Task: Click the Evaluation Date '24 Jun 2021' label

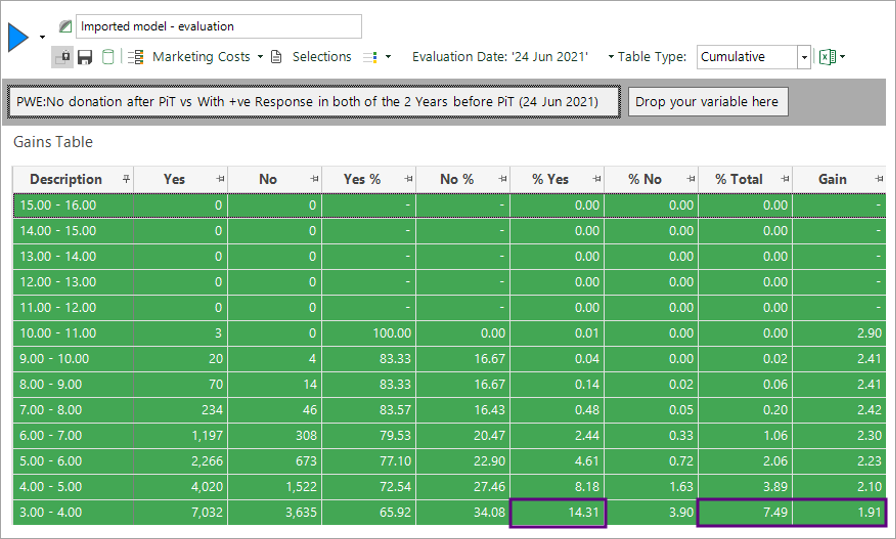Action: [500, 57]
